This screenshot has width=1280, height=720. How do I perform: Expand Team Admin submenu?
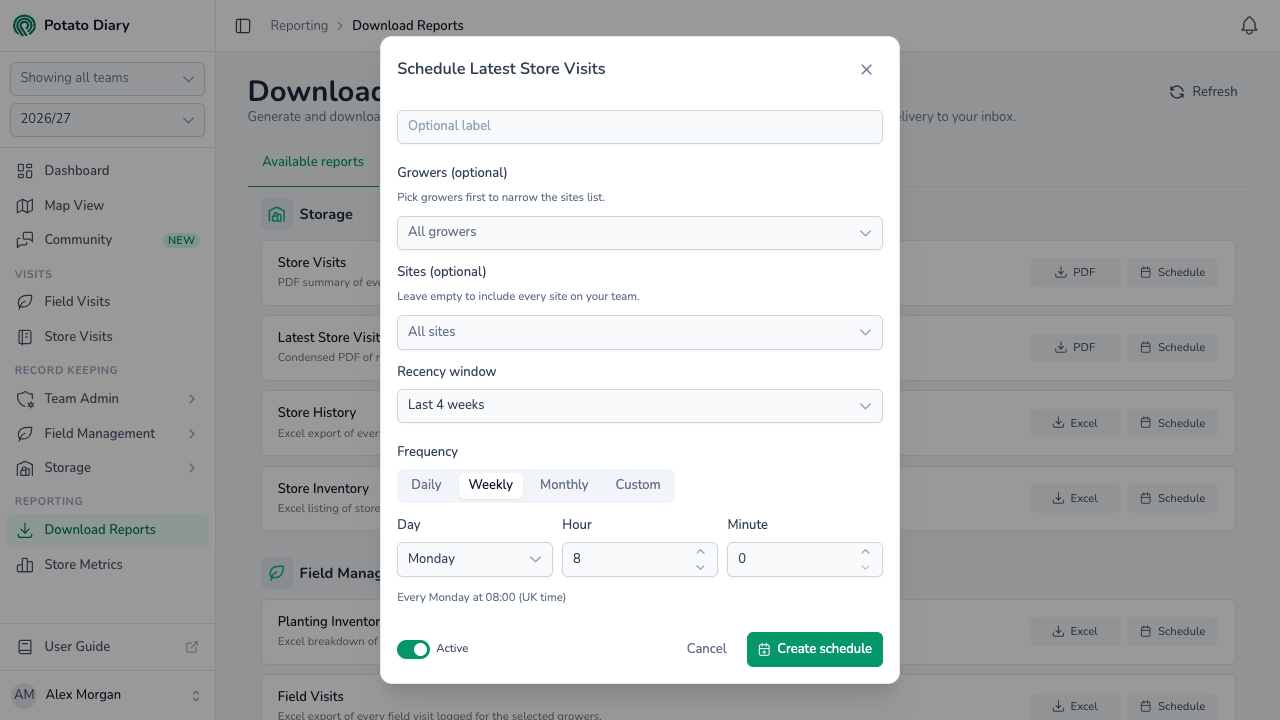click(108, 399)
